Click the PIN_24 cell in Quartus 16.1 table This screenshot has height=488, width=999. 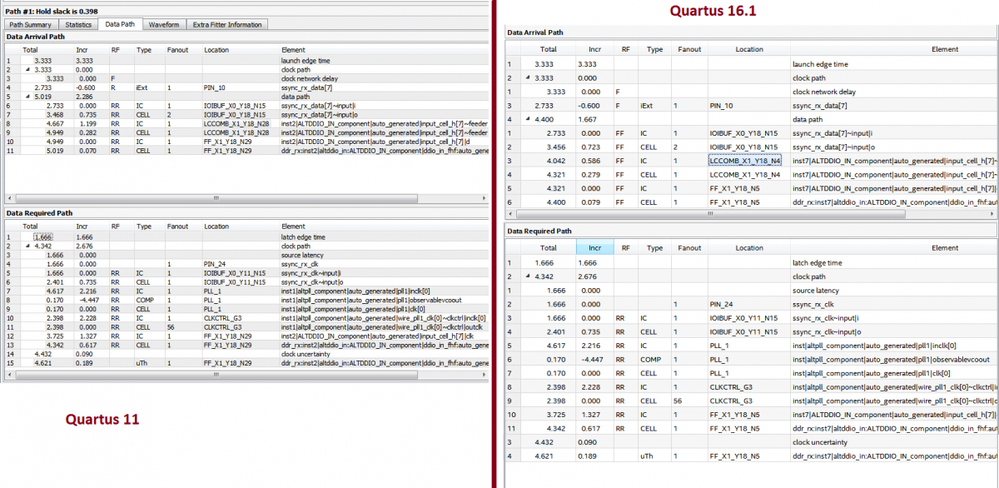click(x=724, y=304)
